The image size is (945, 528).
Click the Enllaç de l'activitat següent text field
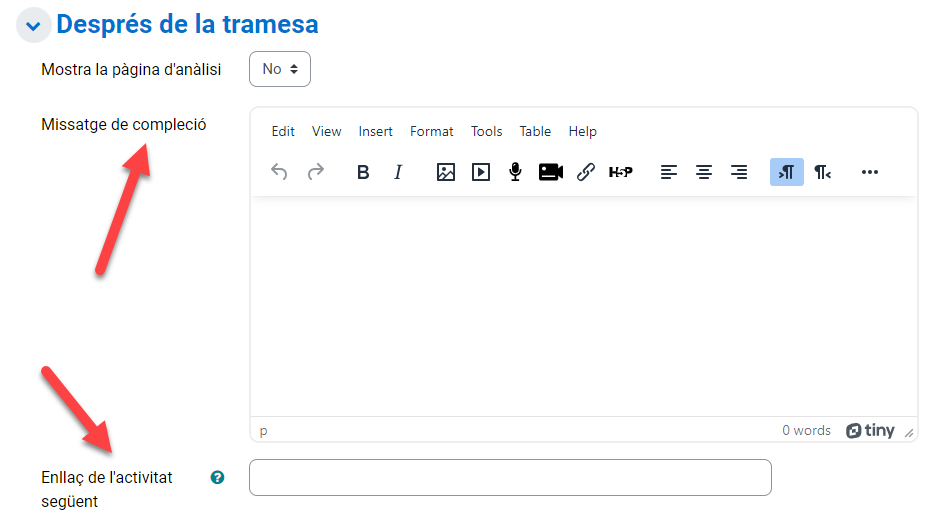point(510,478)
